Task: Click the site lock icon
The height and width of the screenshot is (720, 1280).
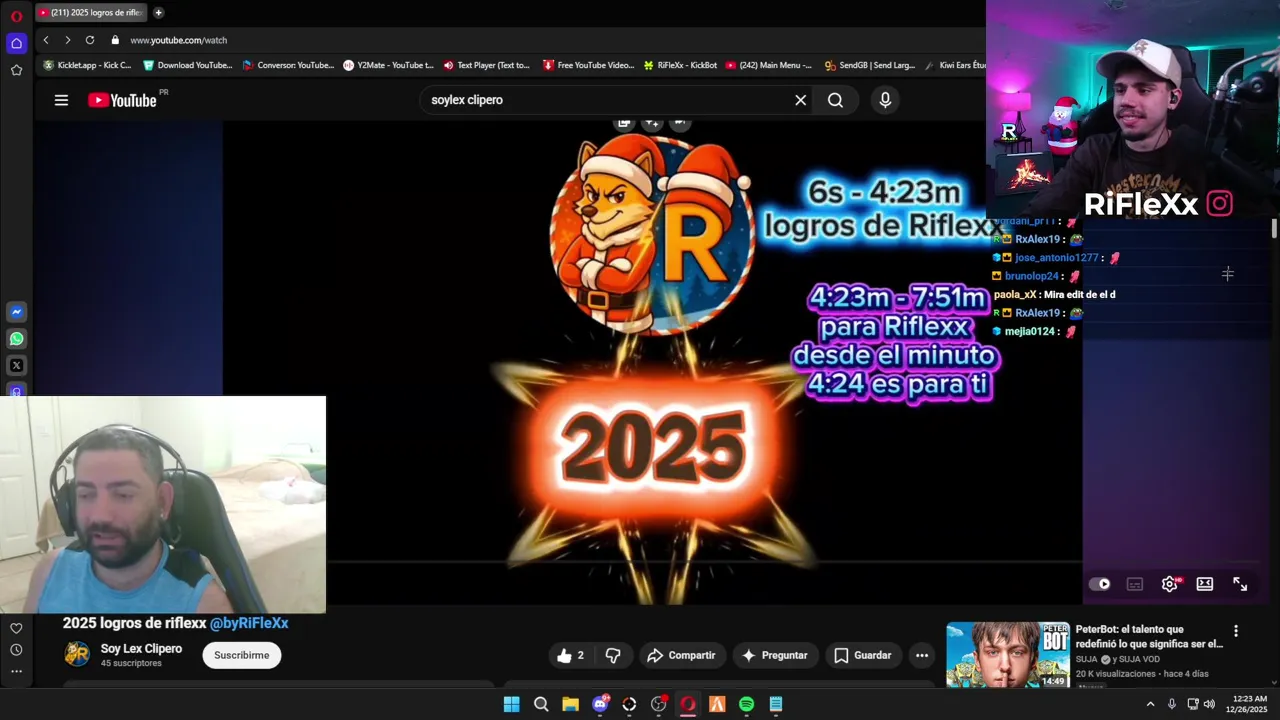Action: [x=115, y=40]
